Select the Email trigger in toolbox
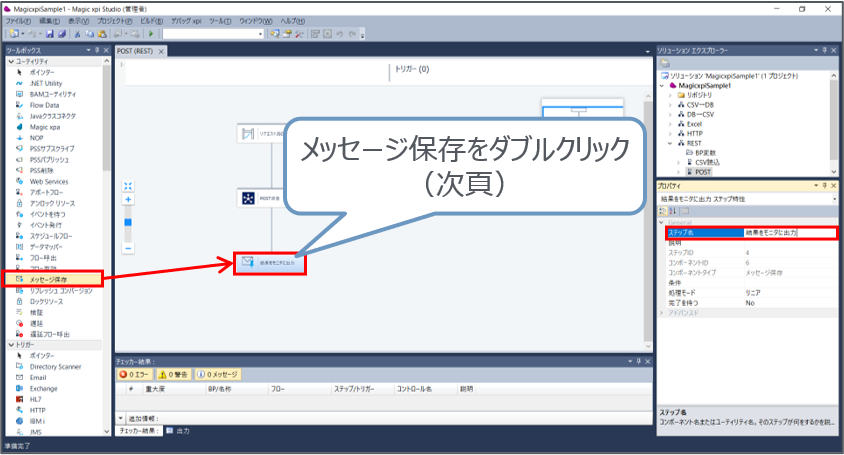 coord(38,377)
